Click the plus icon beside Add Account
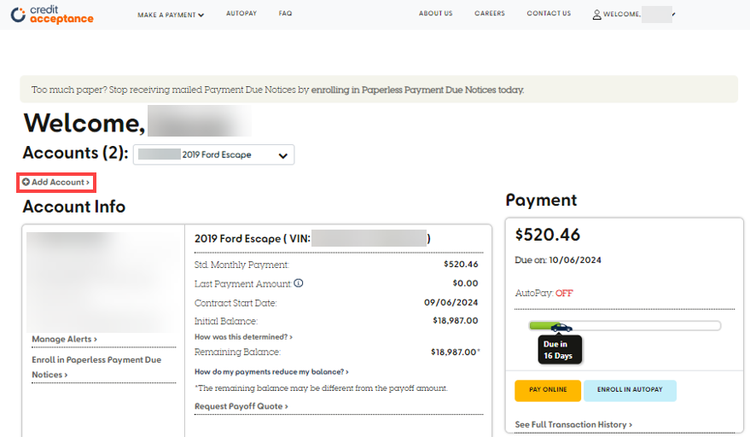This screenshot has width=750, height=437. 26,182
